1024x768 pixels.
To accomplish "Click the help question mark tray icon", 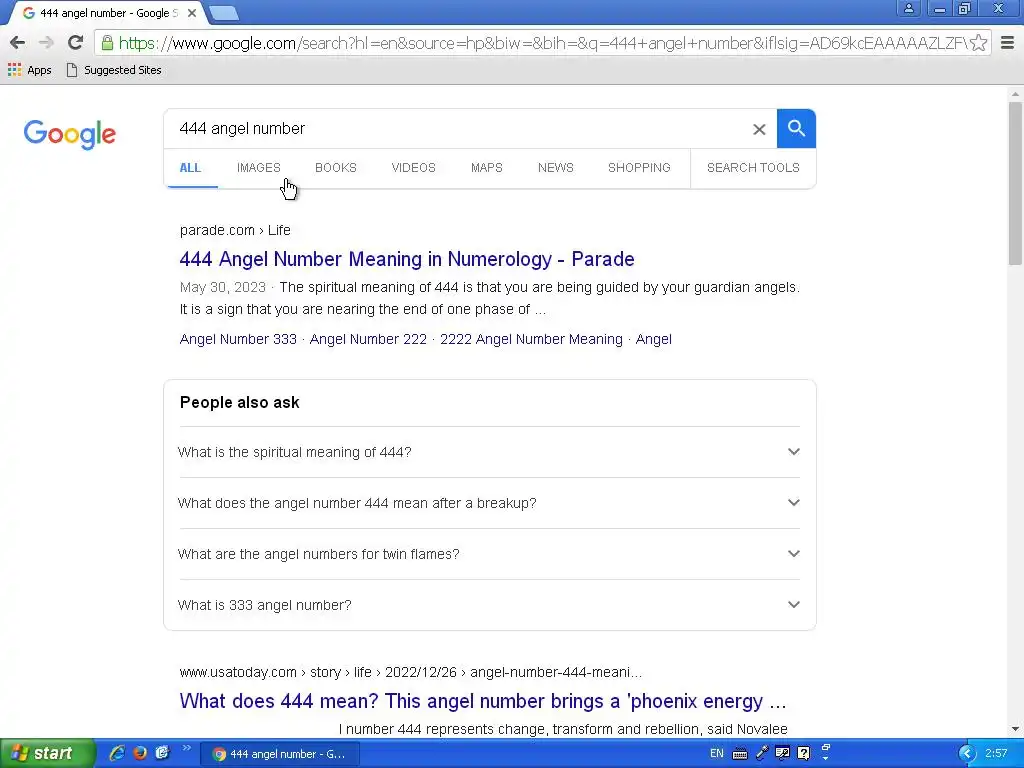I will point(804,754).
